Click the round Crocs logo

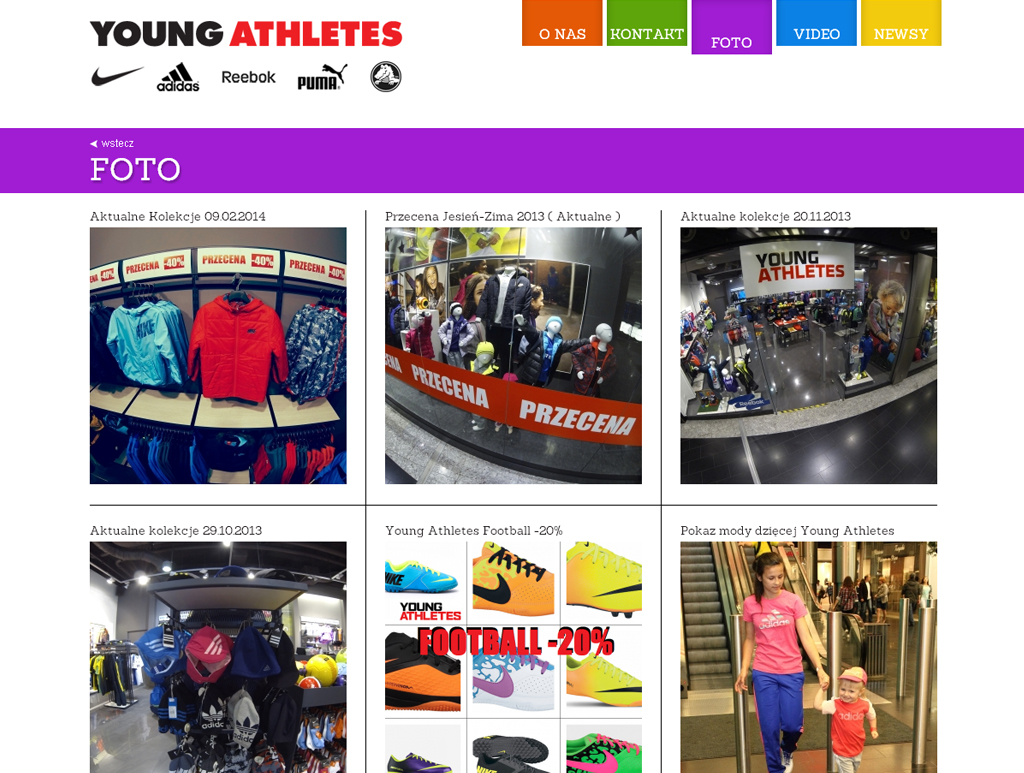[386, 76]
